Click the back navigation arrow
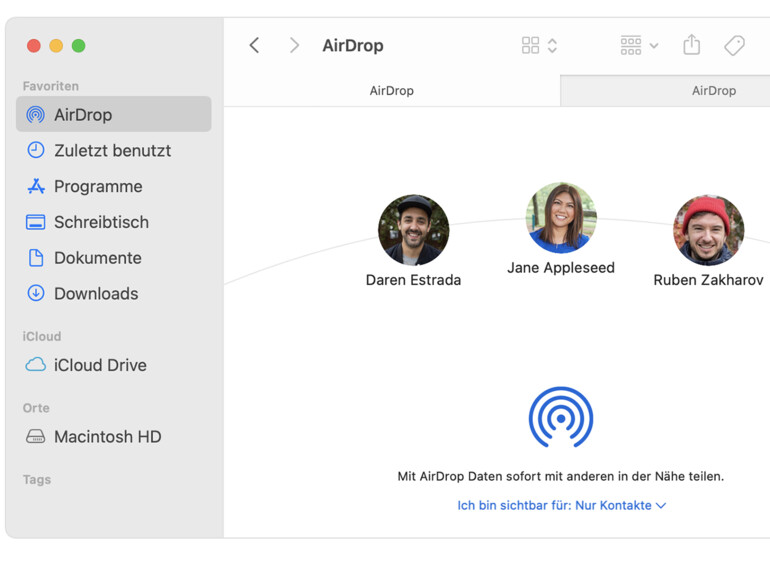The width and height of the screenshot is (770, 578). 255,45
